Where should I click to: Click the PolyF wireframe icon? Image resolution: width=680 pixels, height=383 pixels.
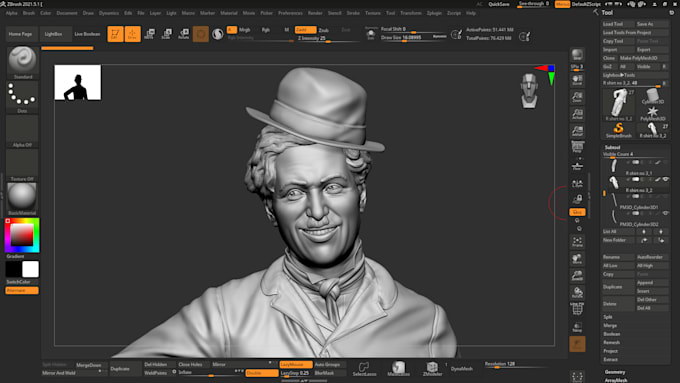pyautogui.click(x=577, y=309)
